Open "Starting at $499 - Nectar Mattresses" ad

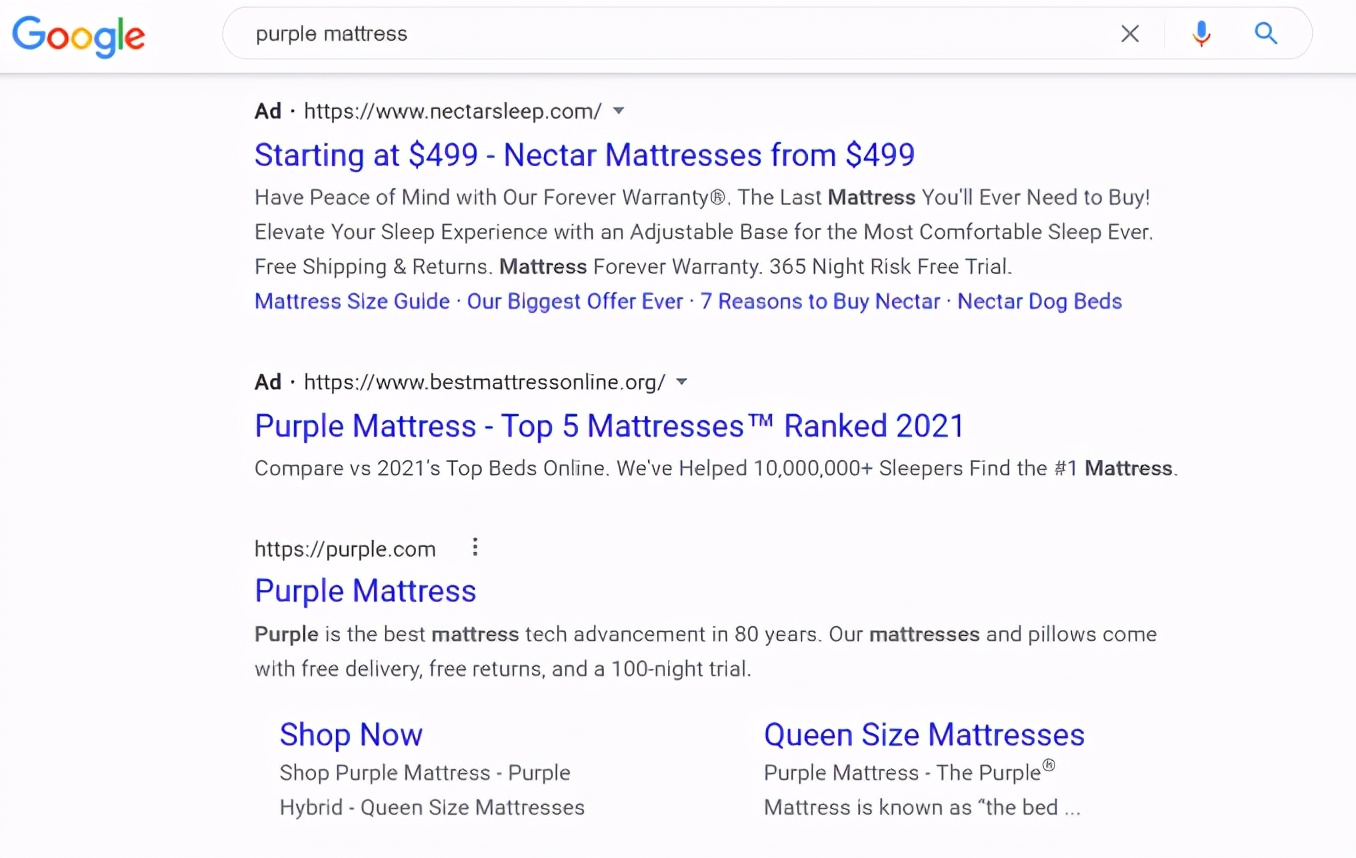pos(584,155)
